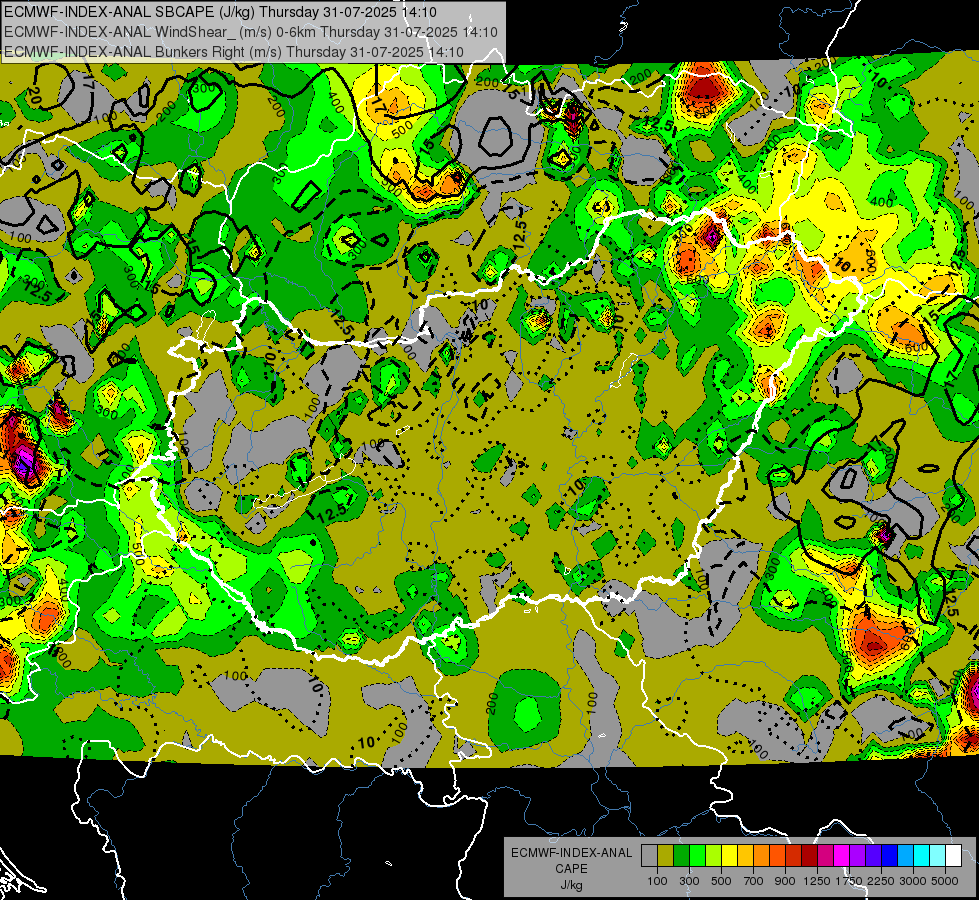The height and width of the screenshot is (900, 979).
Task: Select the dark green legend swatch
Action: point(681,855)
